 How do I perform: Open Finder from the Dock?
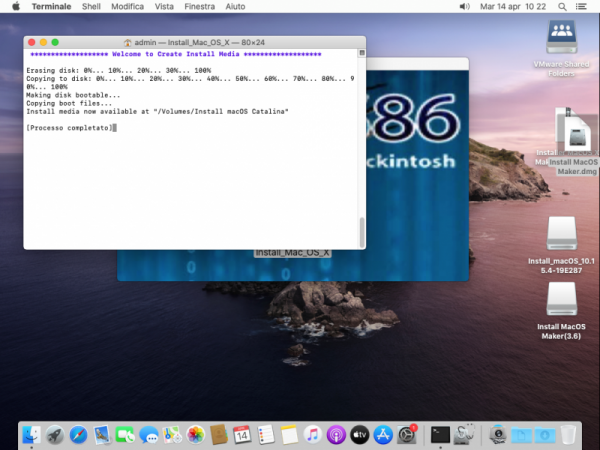point(31,435)
